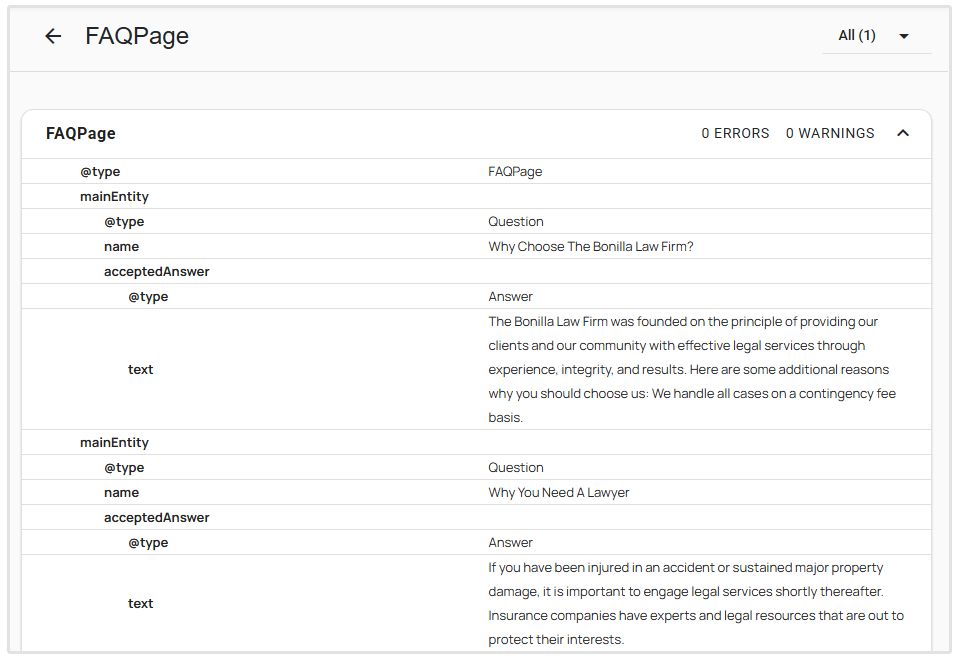Click the FAQPage page title
Viewport: 960px width, 660px height.
click(x=137, y=36)
